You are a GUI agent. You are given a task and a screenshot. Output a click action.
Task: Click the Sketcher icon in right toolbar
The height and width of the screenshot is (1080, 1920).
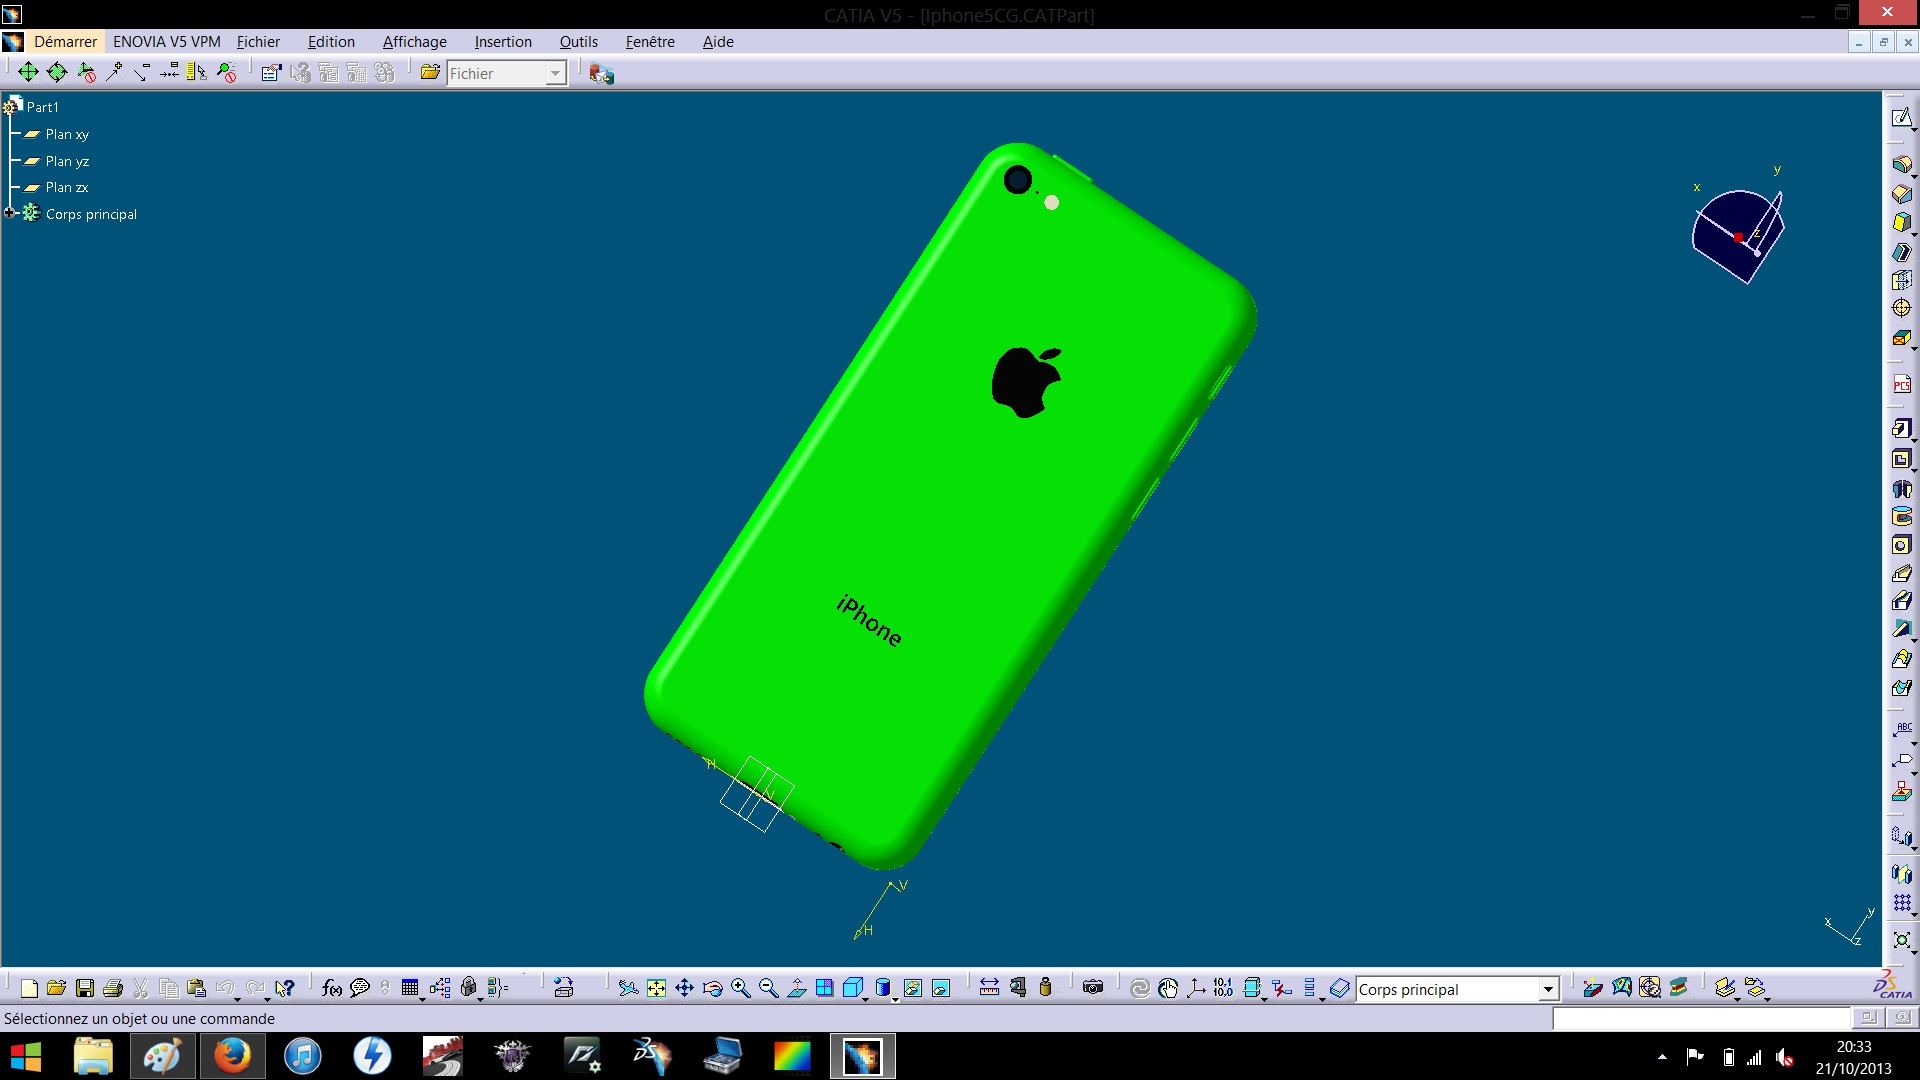coord(1901,118)
